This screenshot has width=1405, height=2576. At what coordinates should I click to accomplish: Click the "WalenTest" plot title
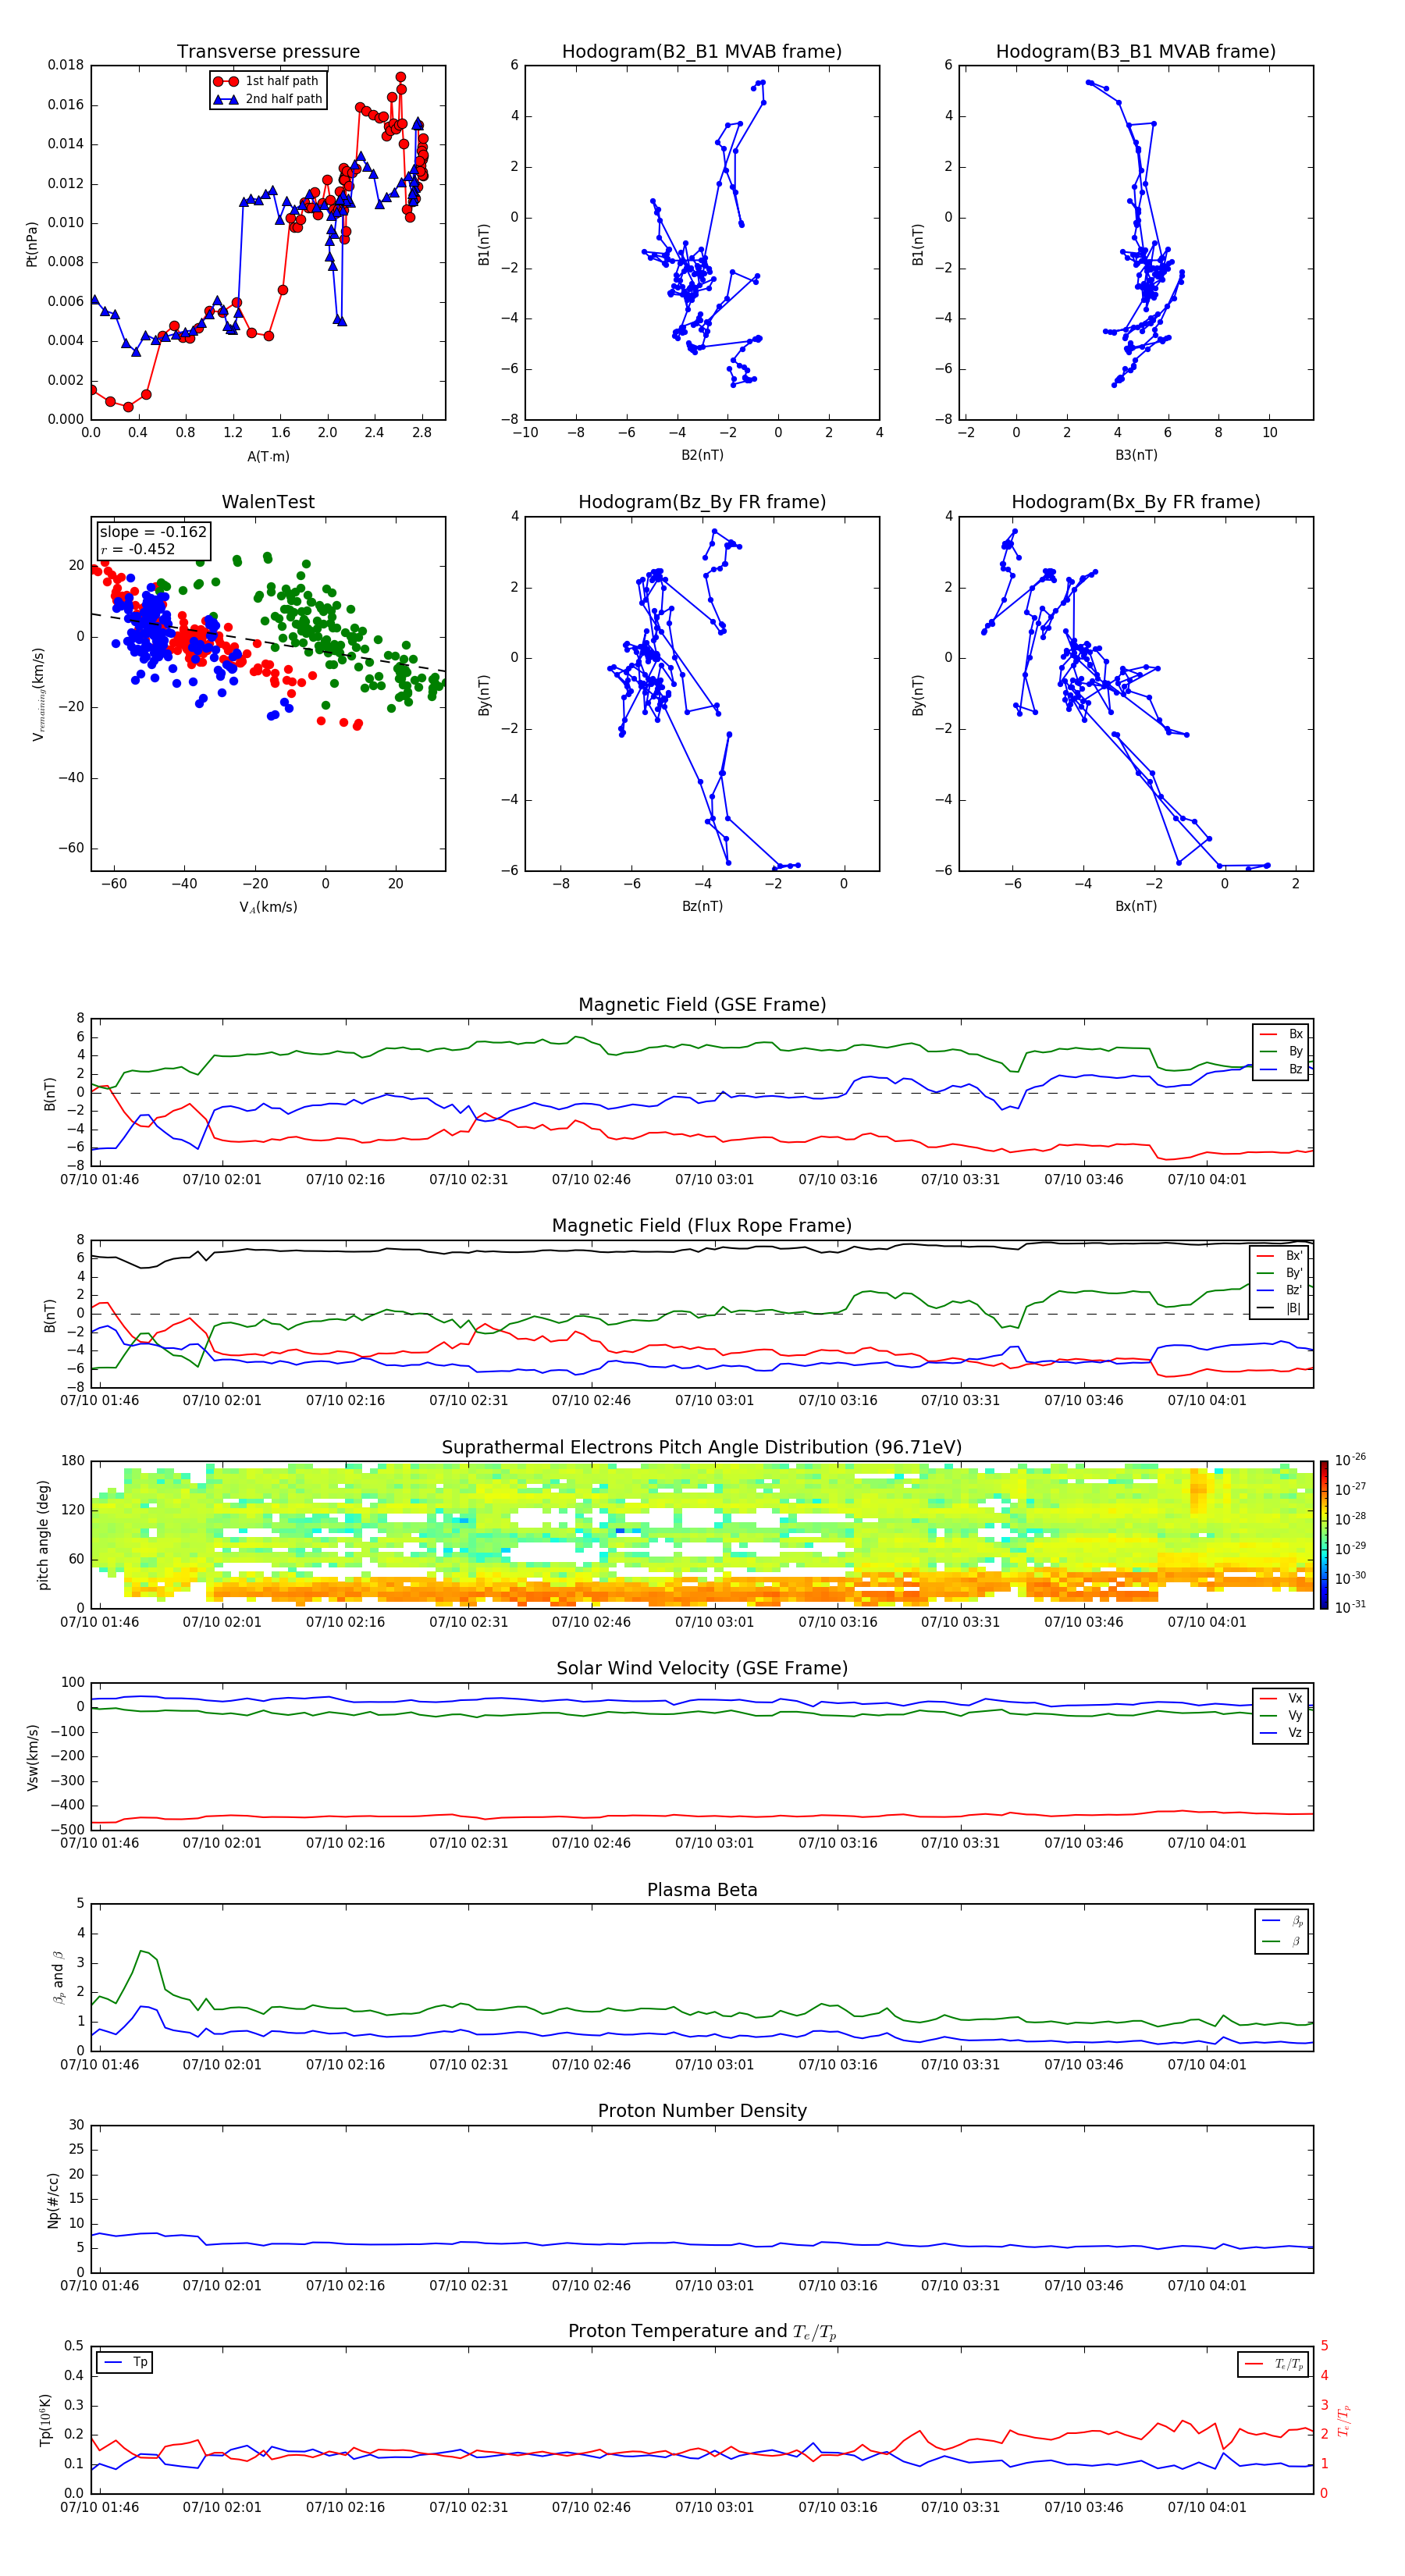[268, 502]
